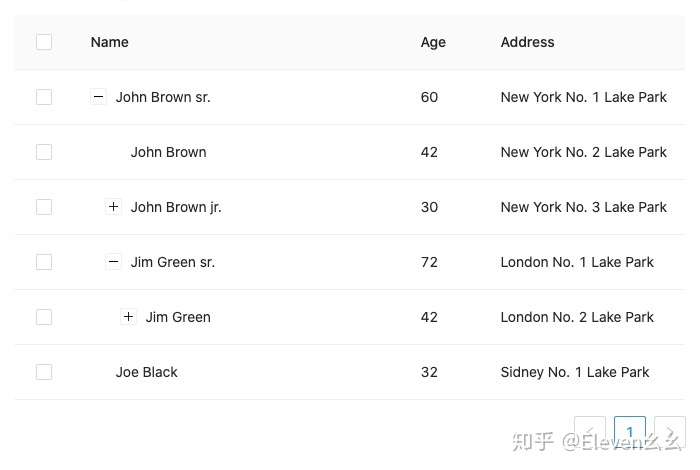Collapse the Jim Green sr. row
700x470 pixels.
click(113, 262)
